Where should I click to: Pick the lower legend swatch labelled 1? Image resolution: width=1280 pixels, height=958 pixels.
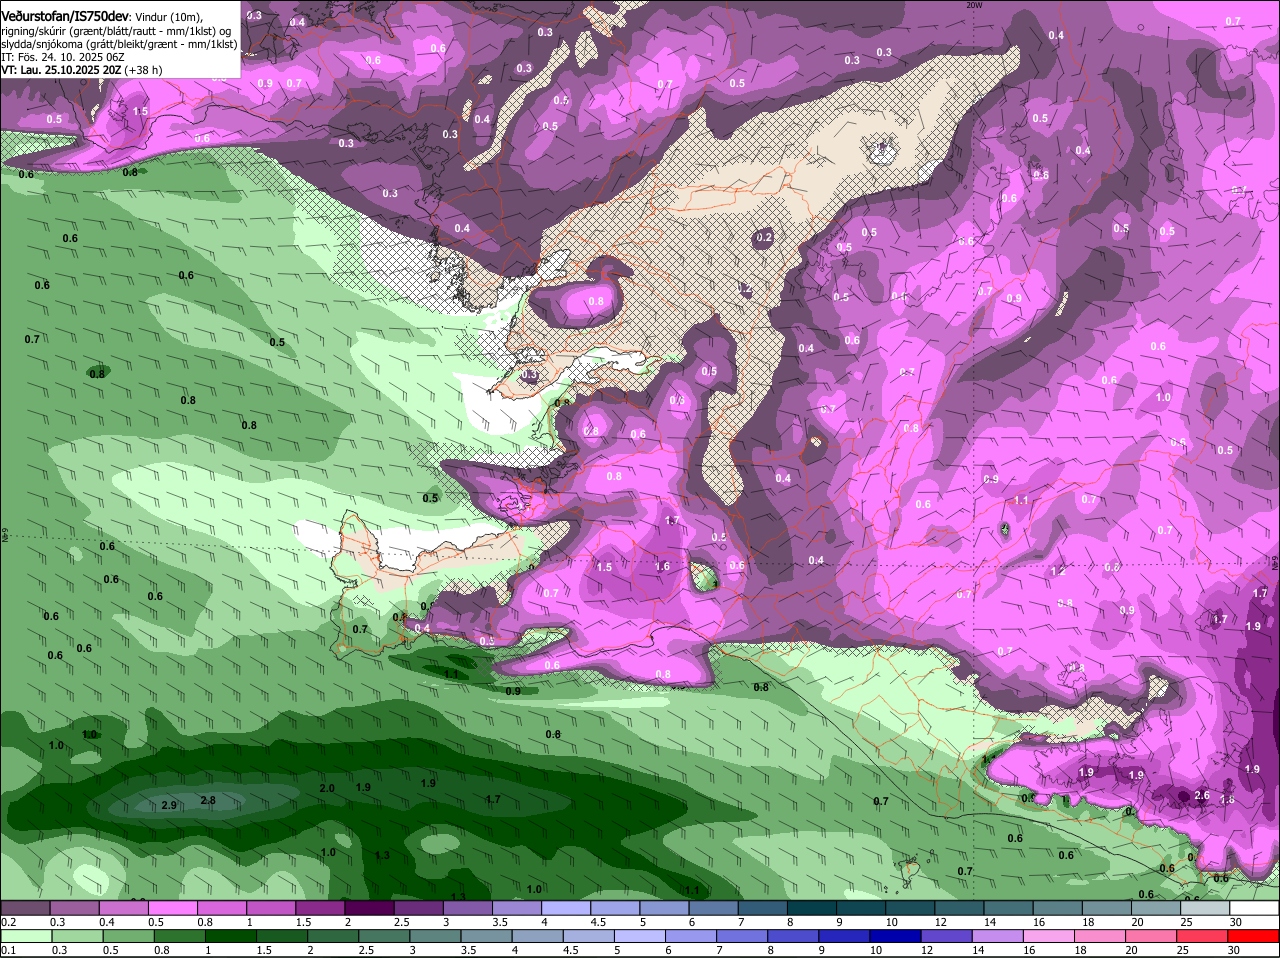coord(232,936)
